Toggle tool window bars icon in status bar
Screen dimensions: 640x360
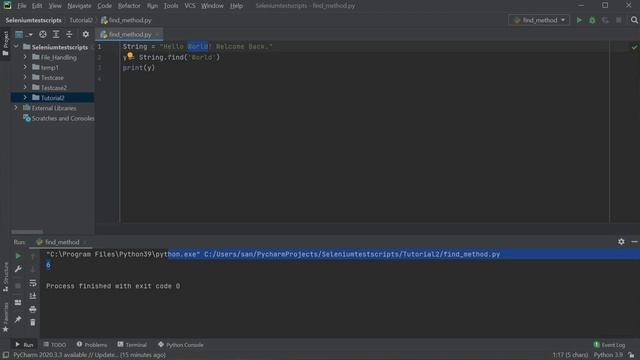(6, 355)
